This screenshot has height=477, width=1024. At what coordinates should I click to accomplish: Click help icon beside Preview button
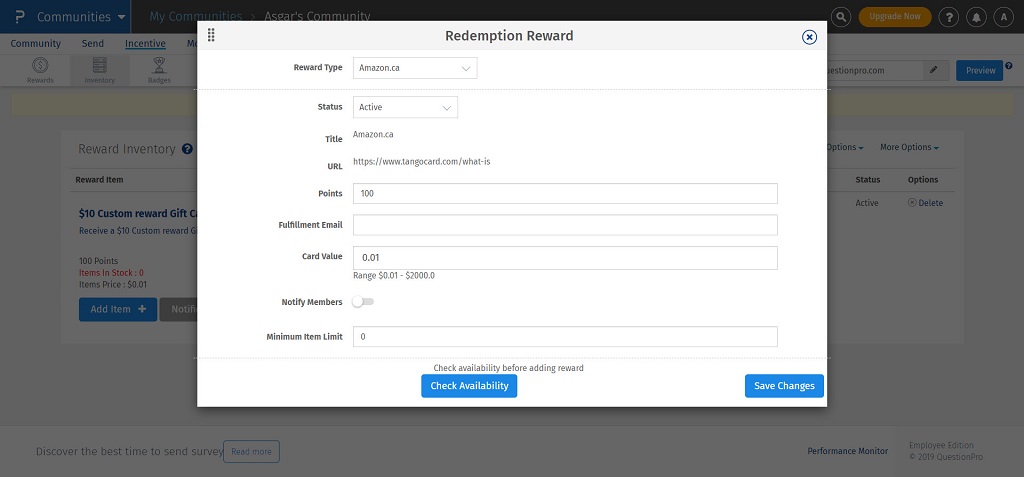[x=1009, y=65]
